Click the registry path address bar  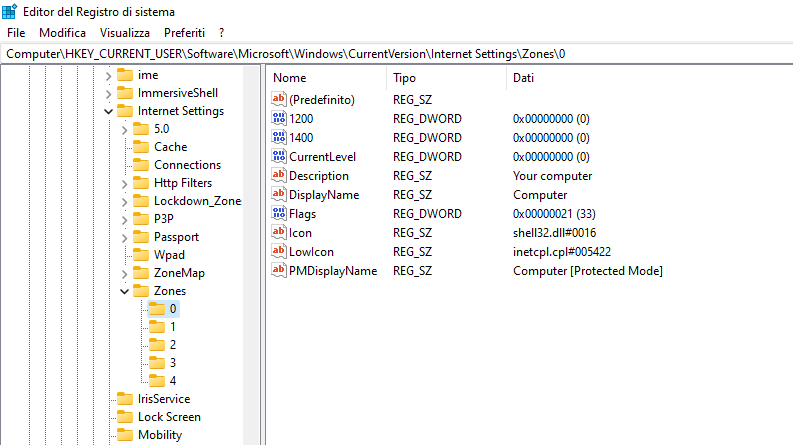[x=396, y=54]
